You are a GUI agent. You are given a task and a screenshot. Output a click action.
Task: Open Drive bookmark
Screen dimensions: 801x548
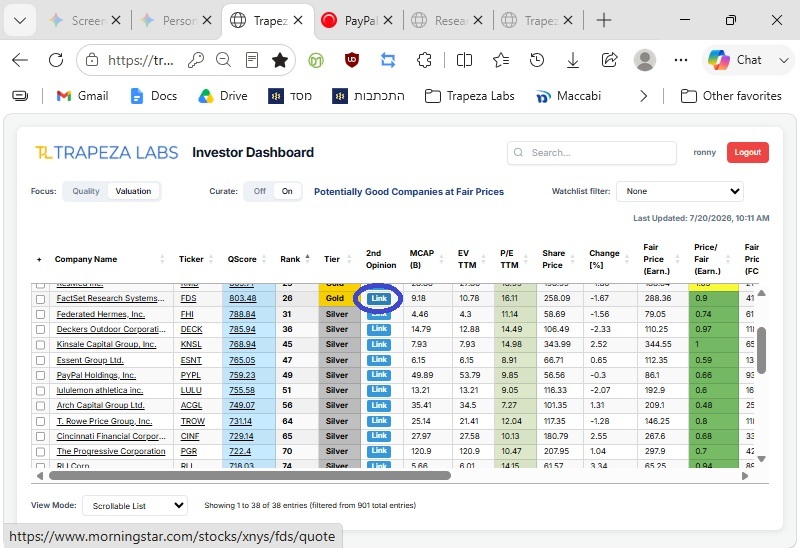point(223,96)
